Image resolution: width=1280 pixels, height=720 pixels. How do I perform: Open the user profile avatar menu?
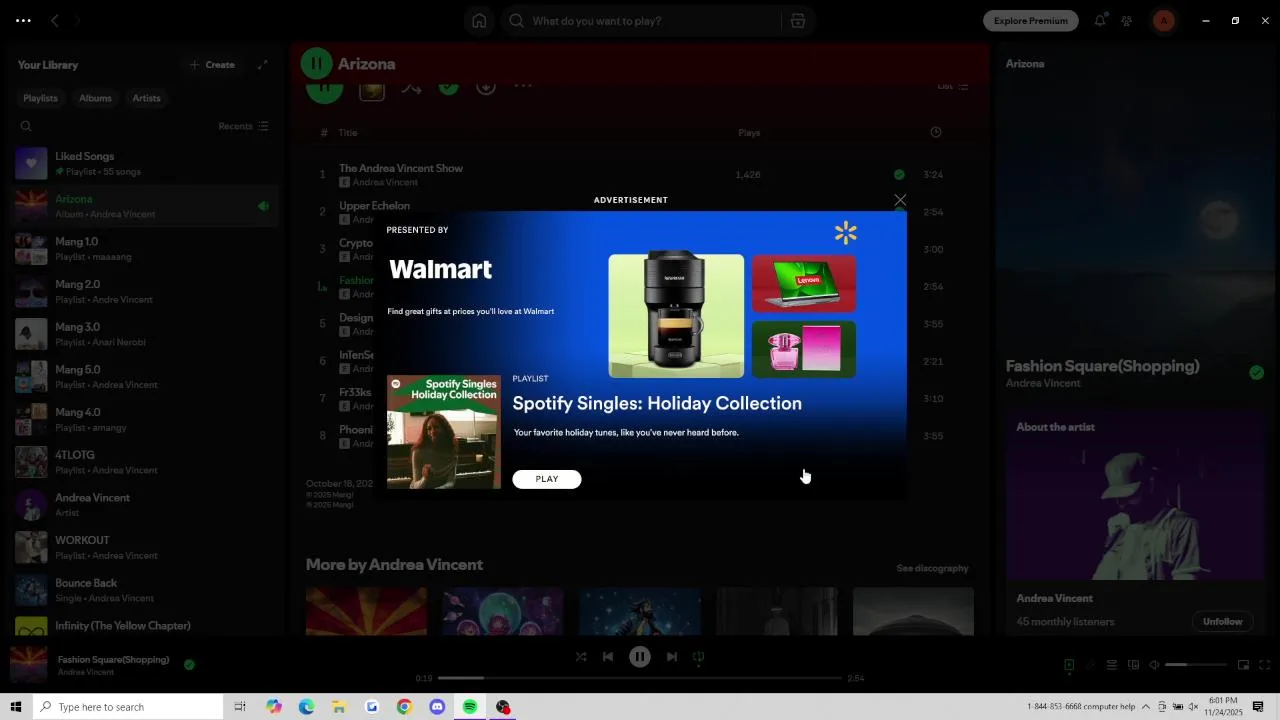pyautogui.click(x=1164, y=21)
